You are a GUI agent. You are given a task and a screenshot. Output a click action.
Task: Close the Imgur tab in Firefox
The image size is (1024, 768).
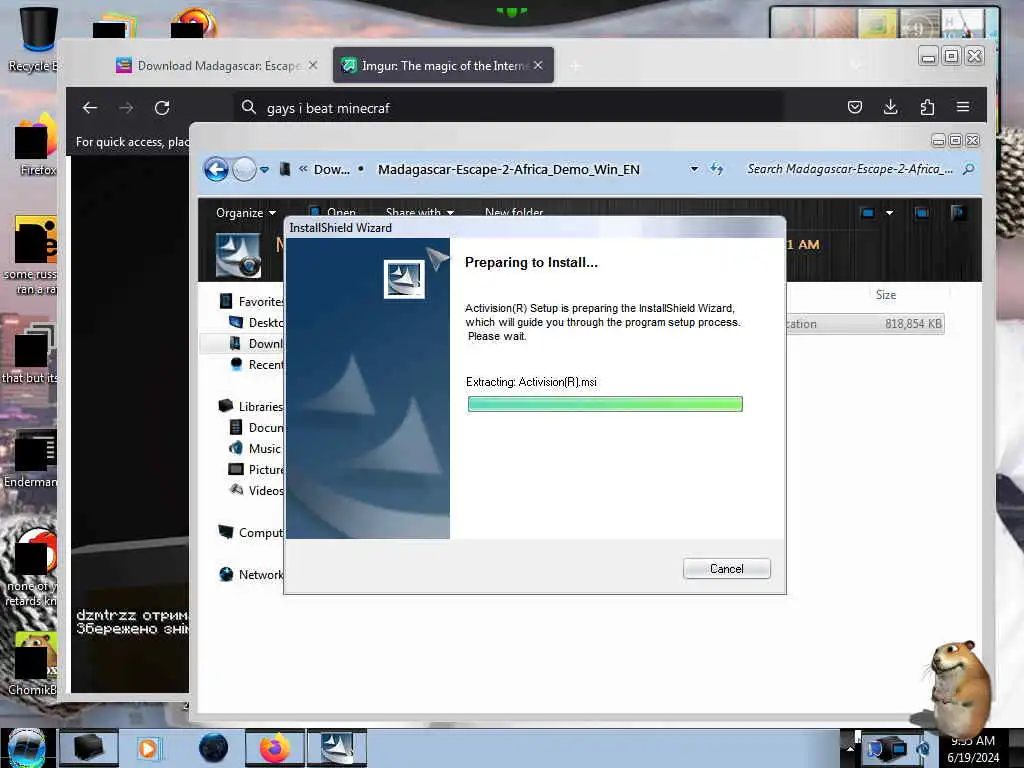537,65
